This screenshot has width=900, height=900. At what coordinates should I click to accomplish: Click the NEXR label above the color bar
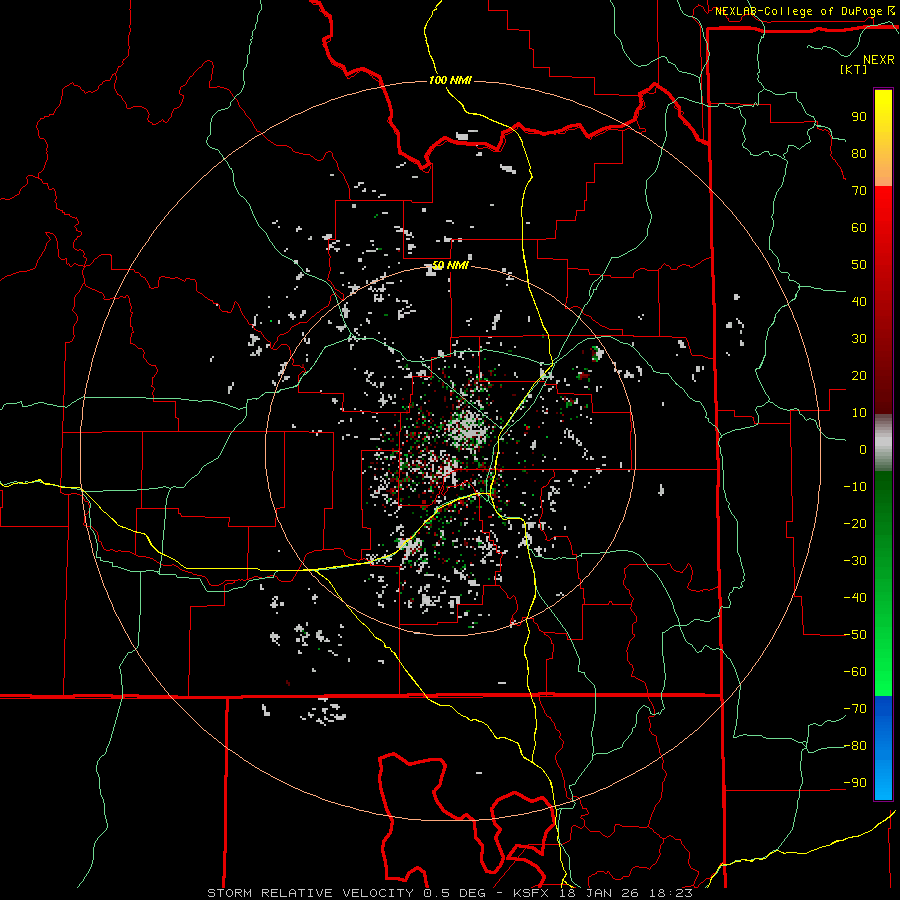click(x=879, y=60)
